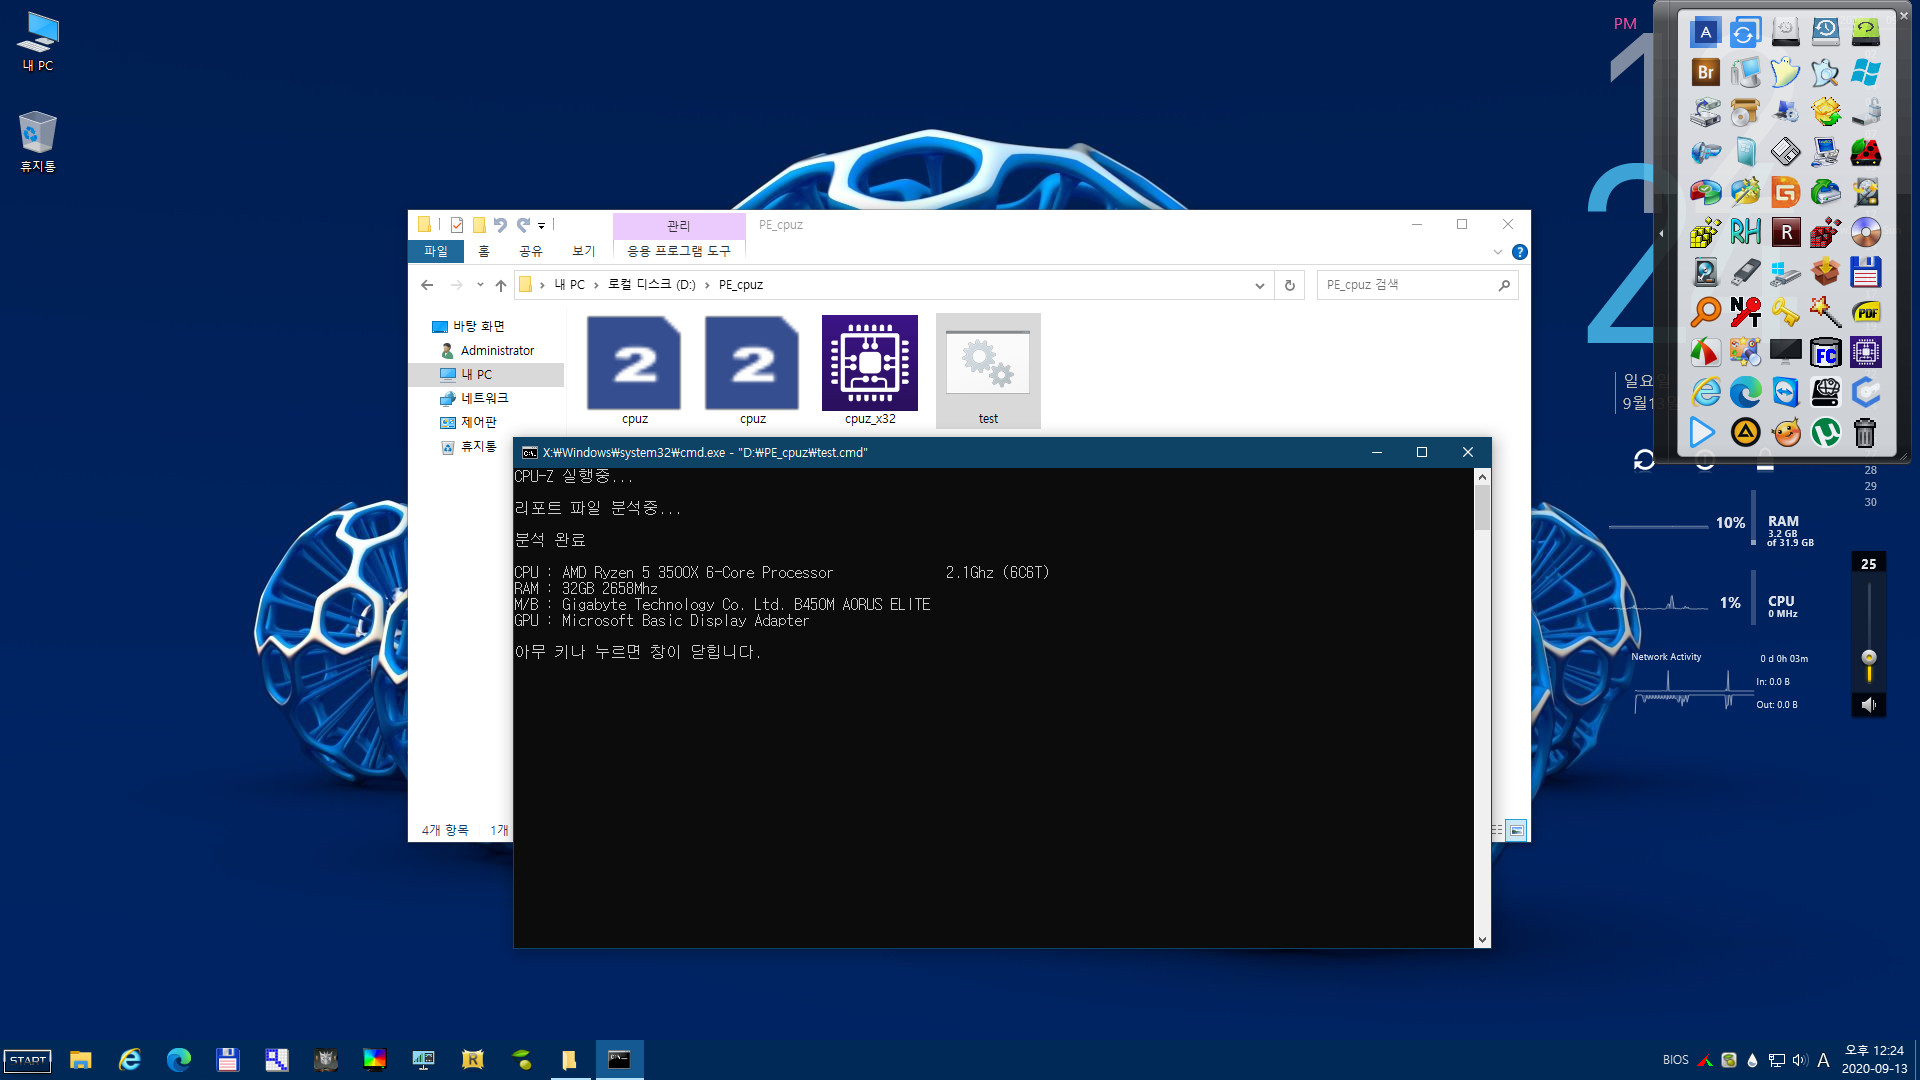The image size is (1920, 1080).
Task: Switch to the 공유 ribbon tab
Action: [531, 251]
